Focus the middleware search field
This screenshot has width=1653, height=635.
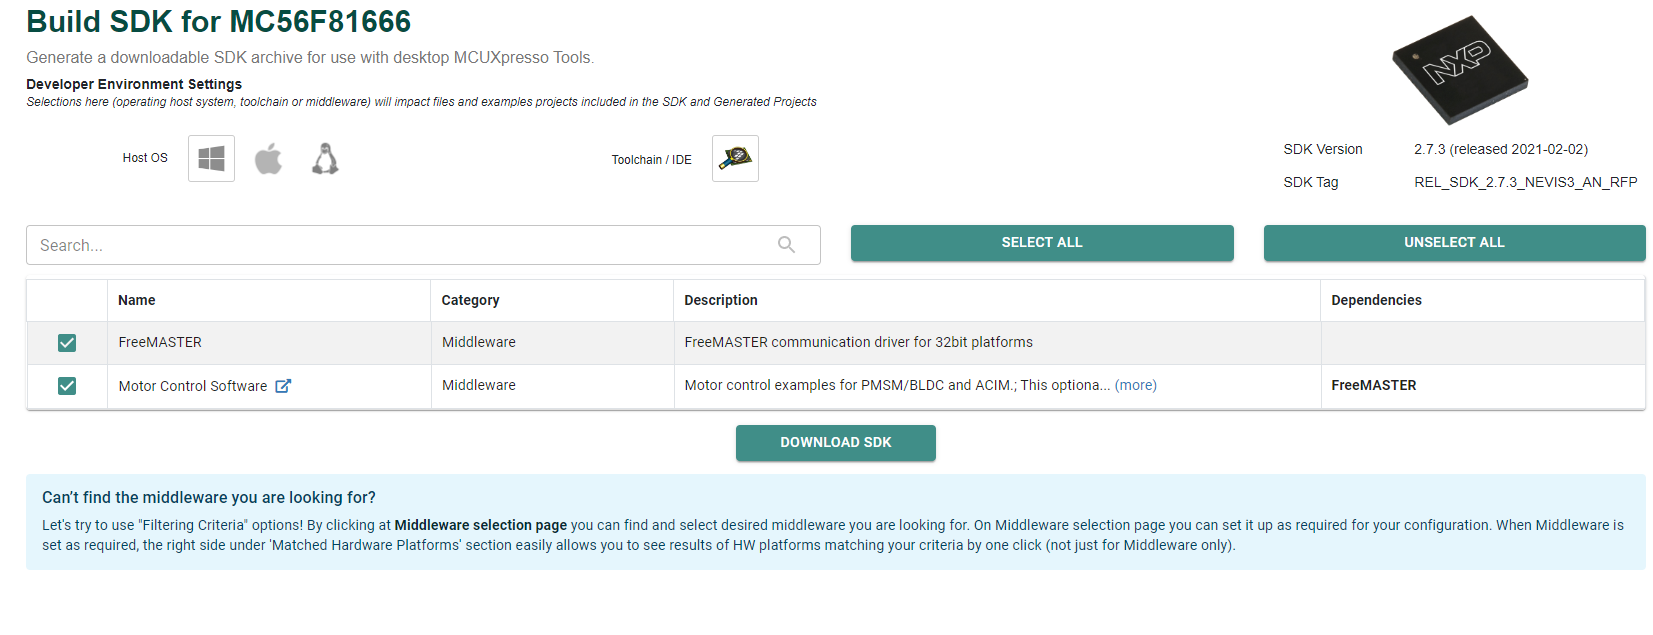[400, 245]
